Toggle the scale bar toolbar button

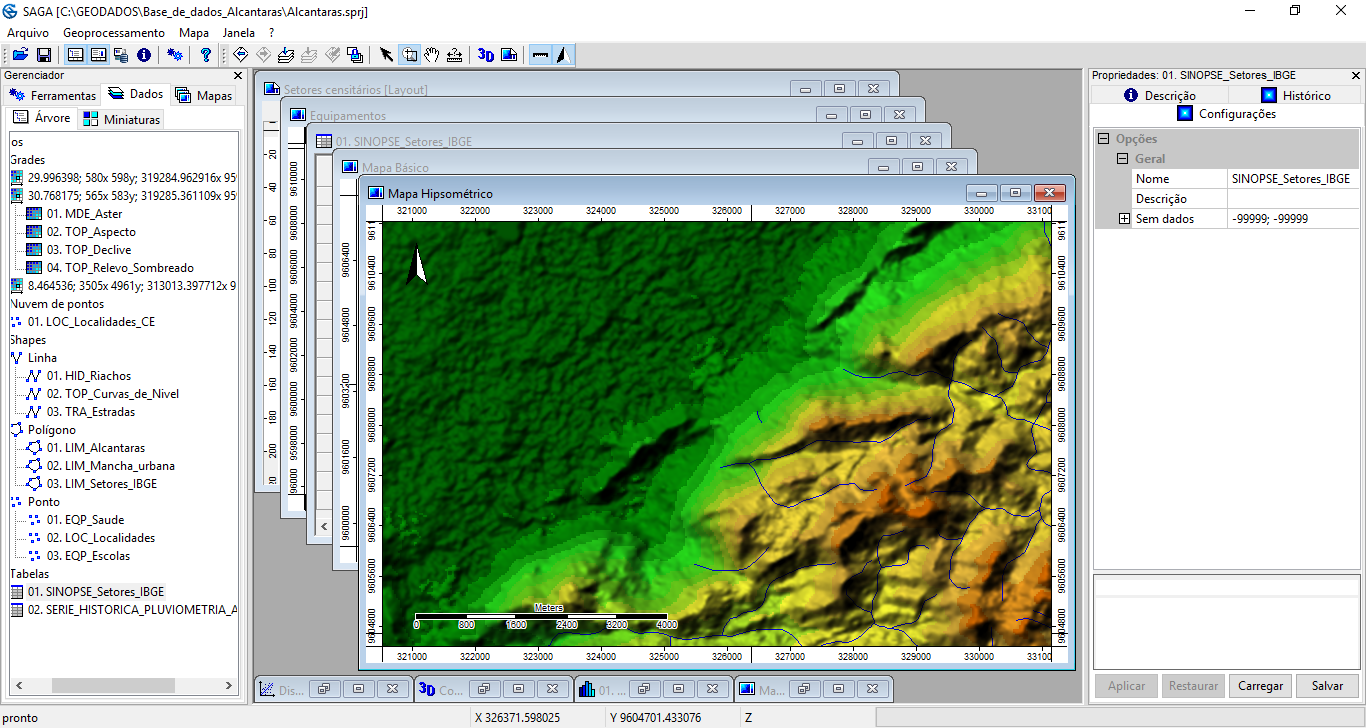[x=540, y=55]
